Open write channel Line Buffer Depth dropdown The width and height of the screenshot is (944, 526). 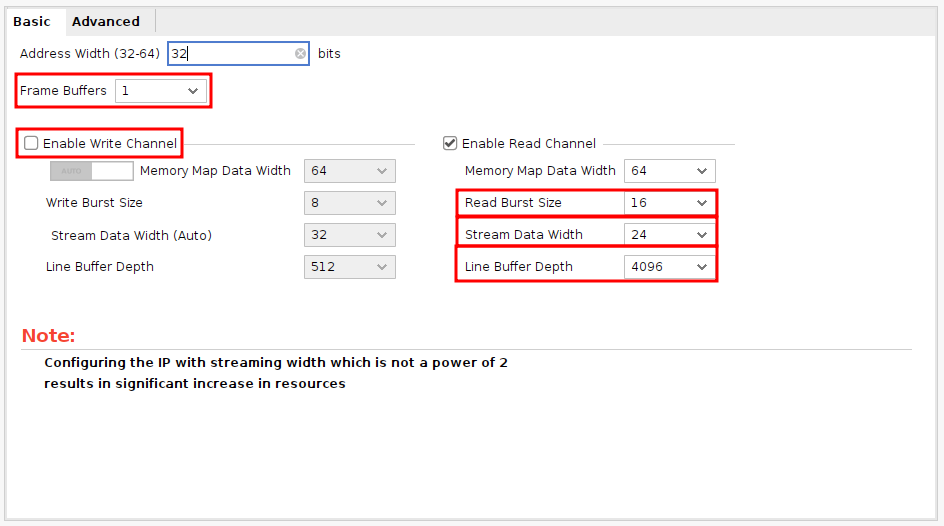click(349, 267)
